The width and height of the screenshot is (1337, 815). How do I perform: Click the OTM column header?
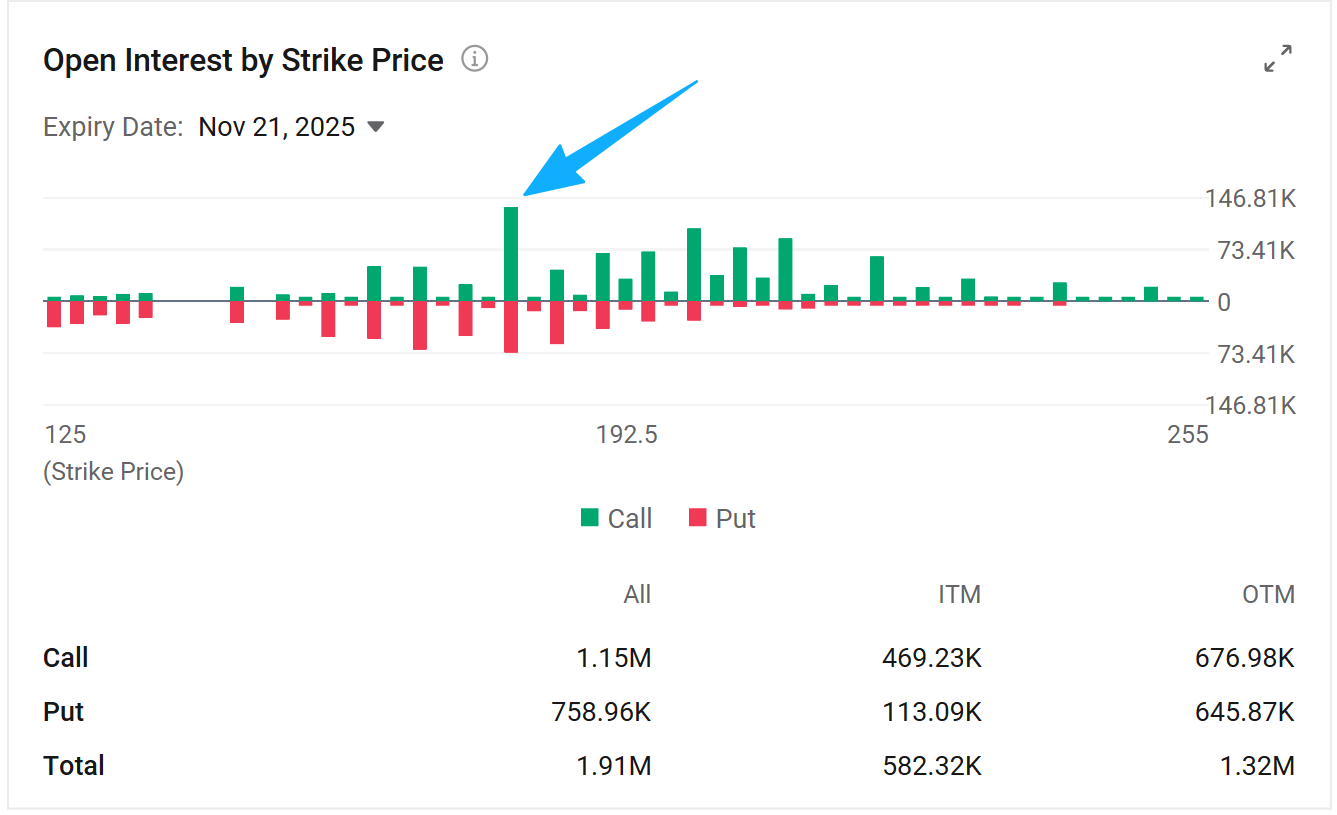pos(1269,595)
